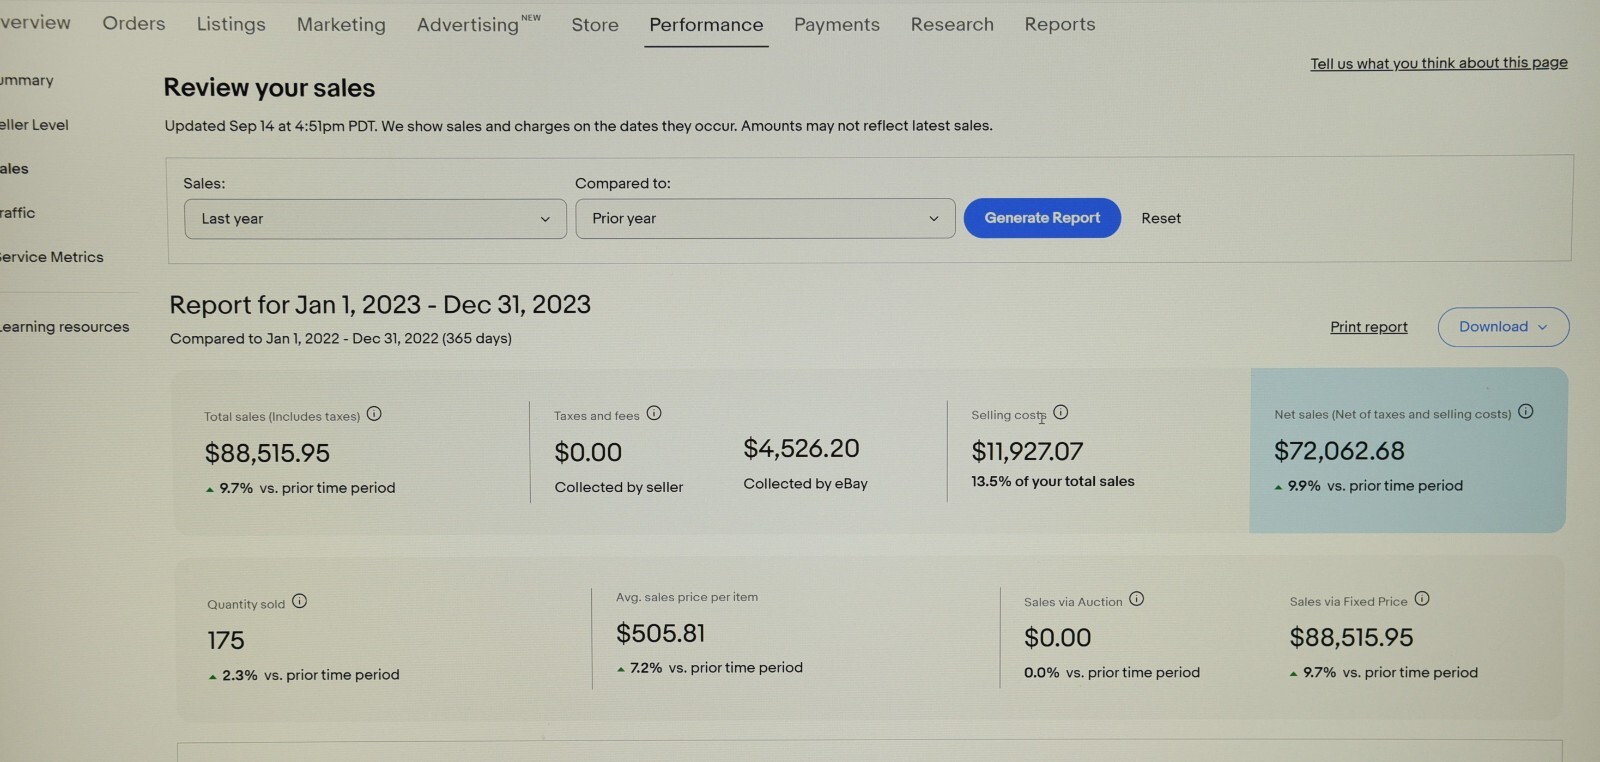Click the 'Compared to Jan 1, 2022' date range text

tap(341, 339)
